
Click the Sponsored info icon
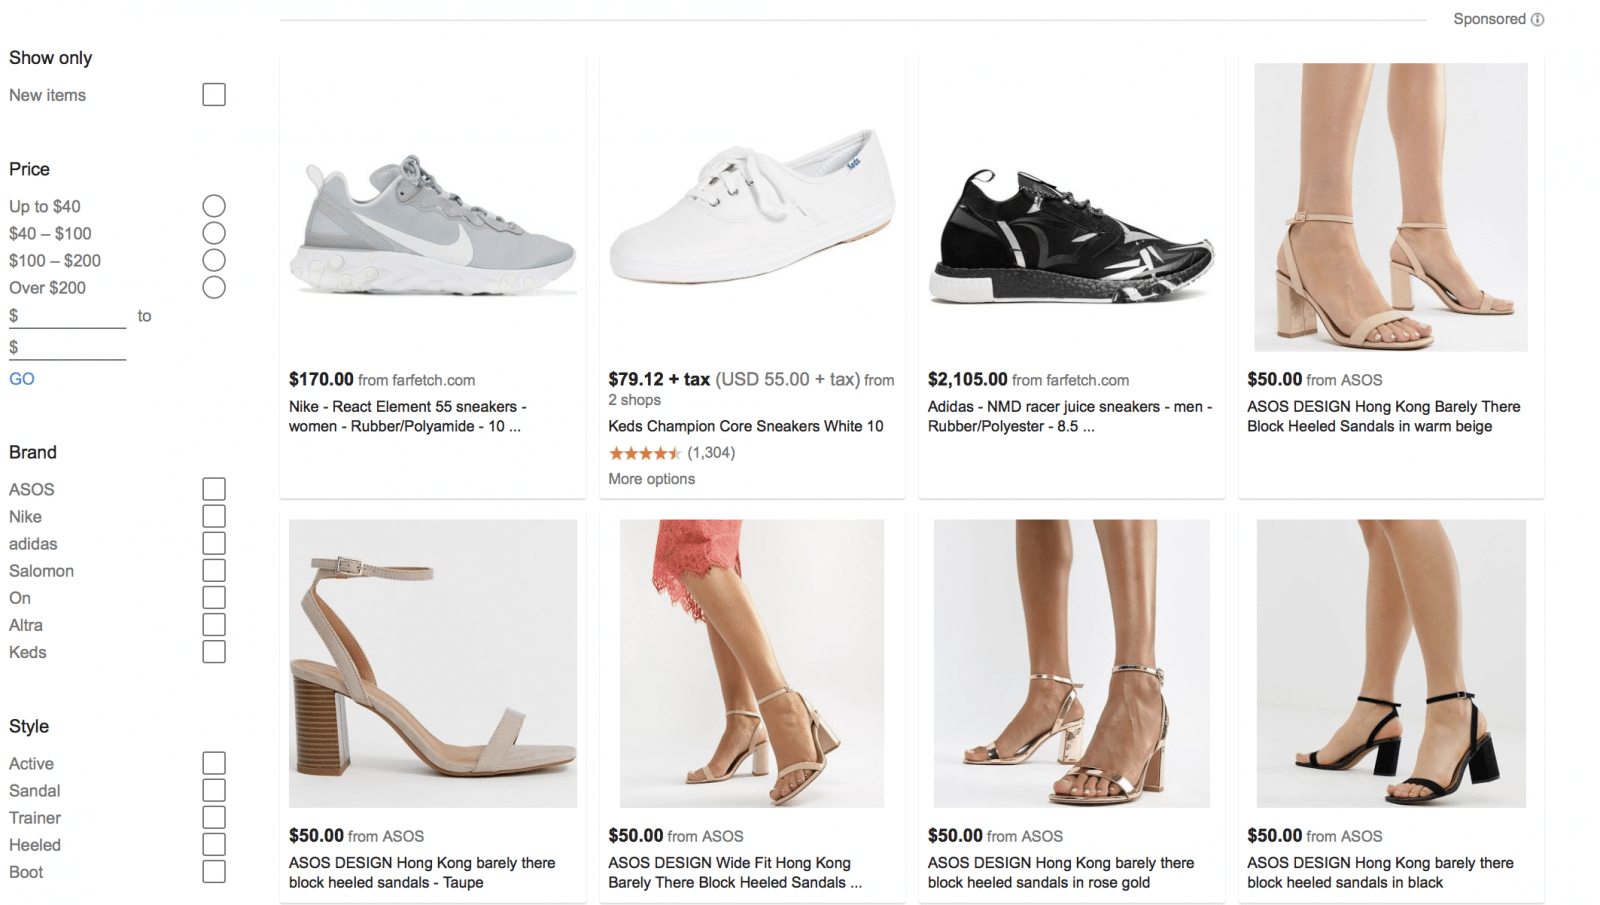point(1538,19)
